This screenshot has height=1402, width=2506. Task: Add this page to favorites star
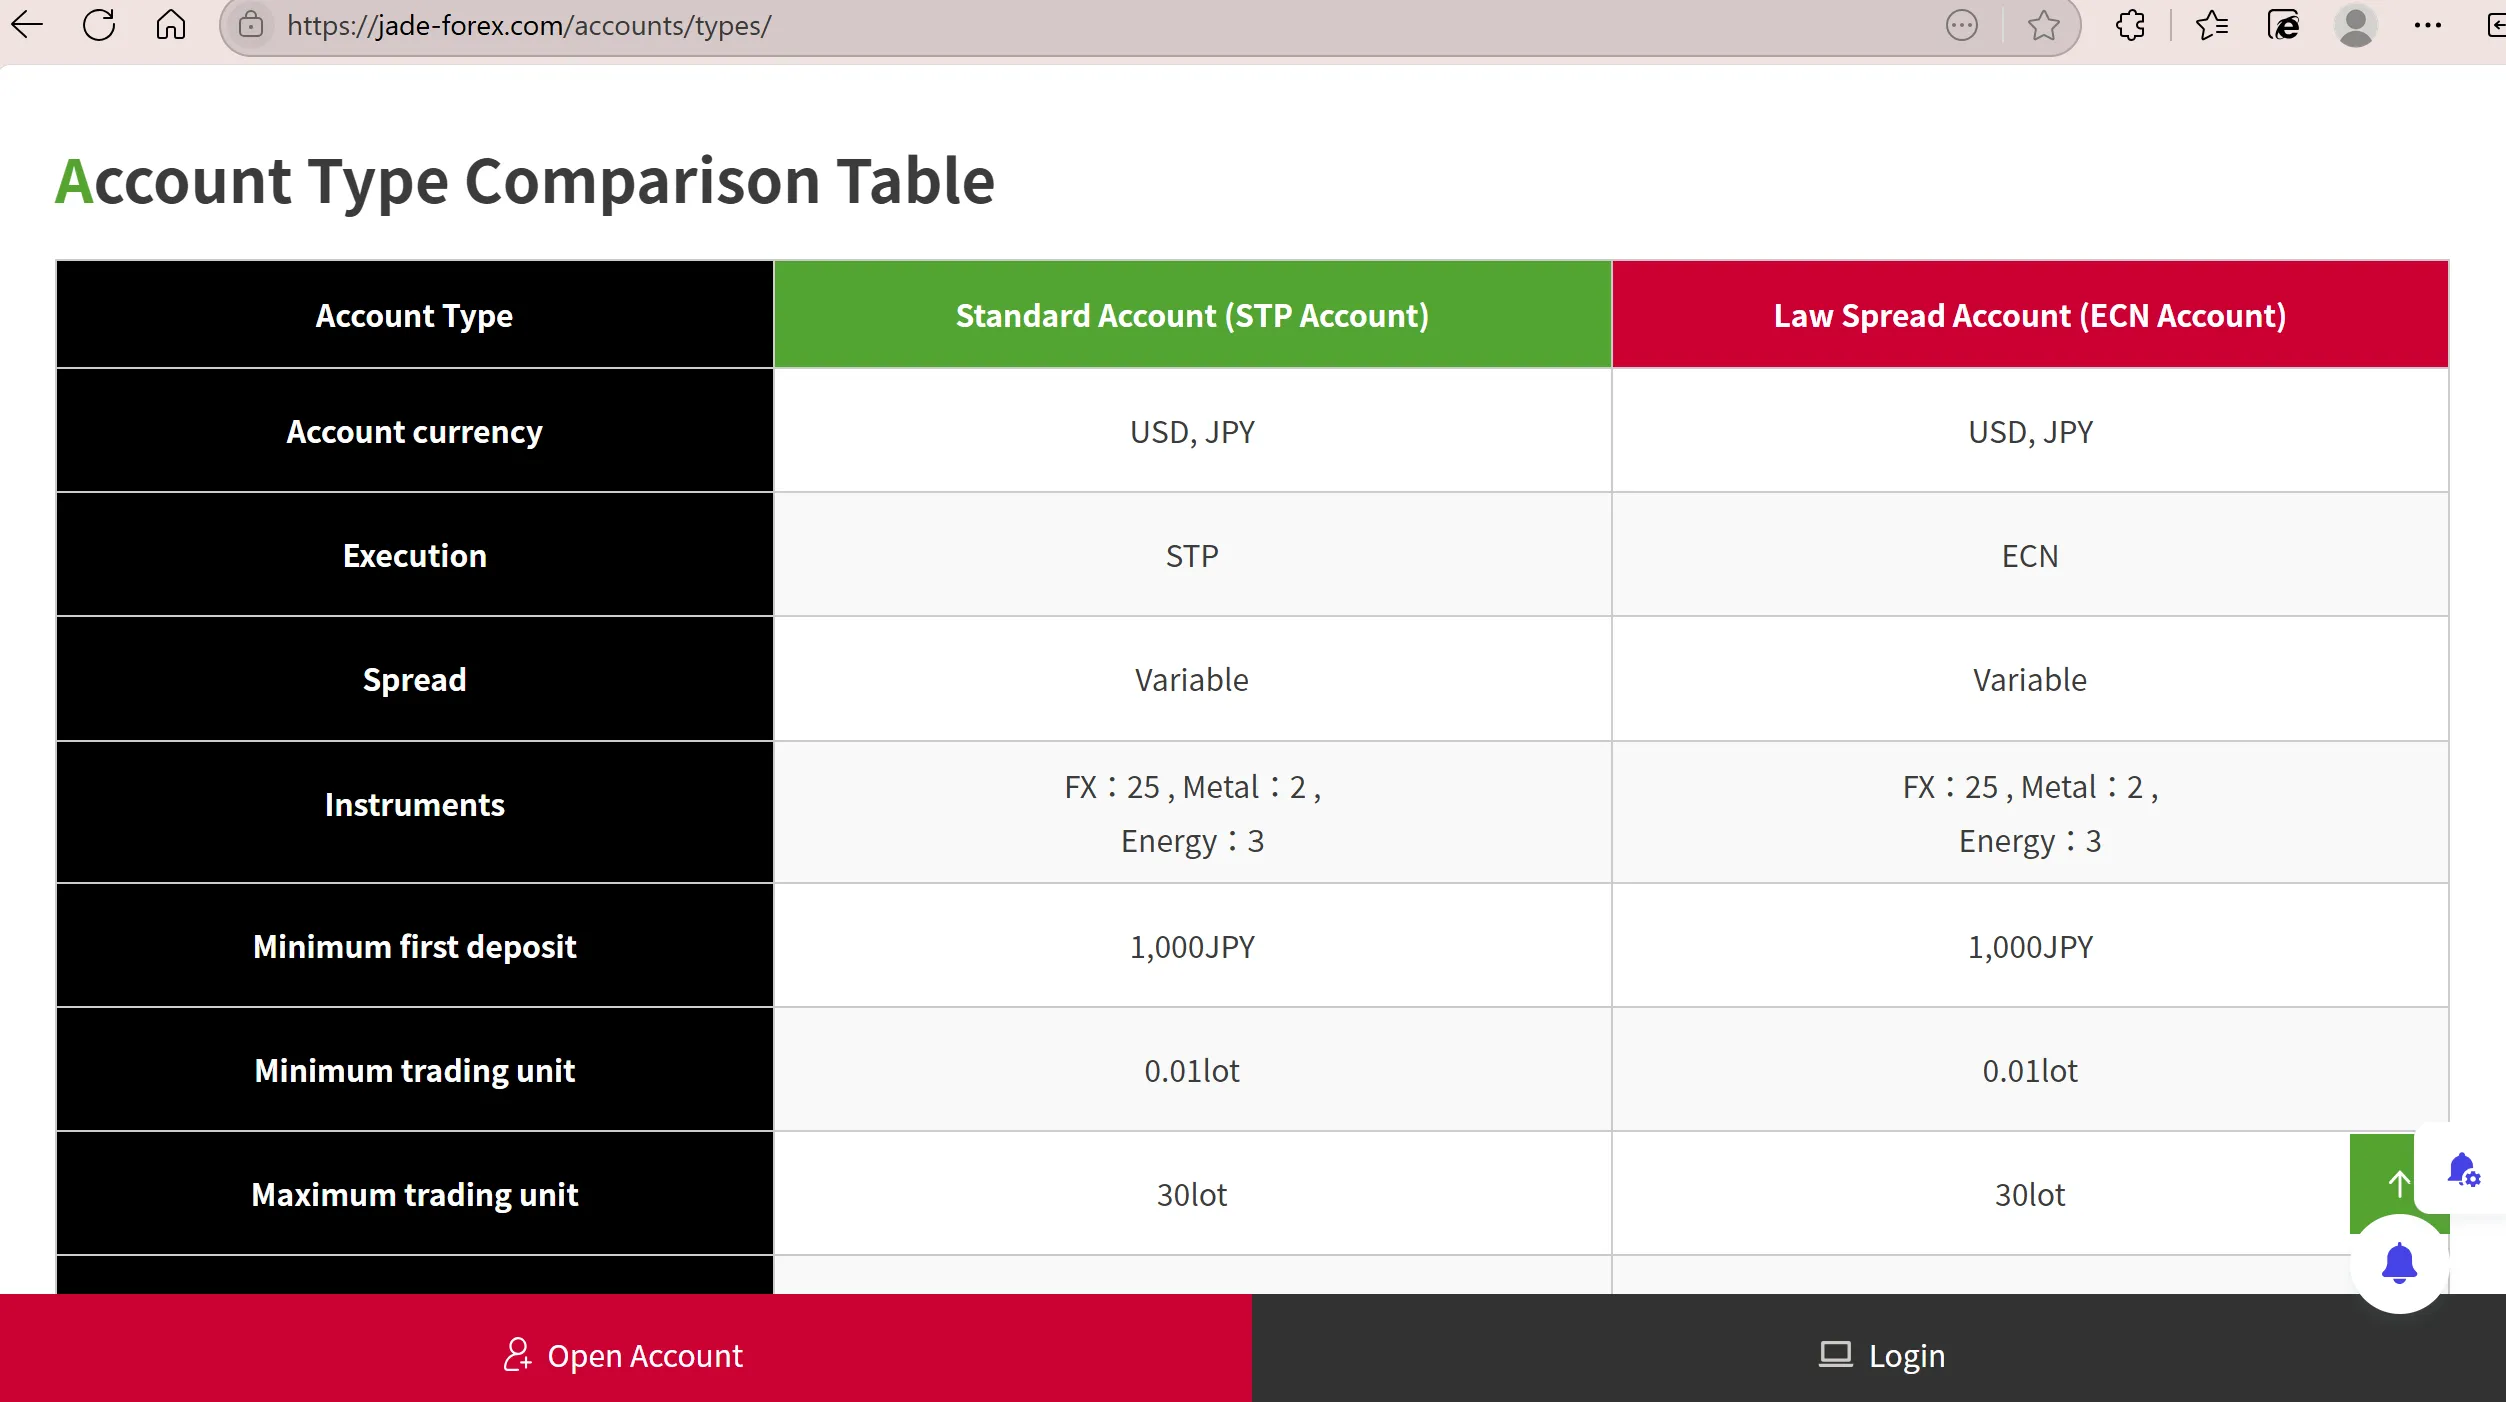point(2044,25)
